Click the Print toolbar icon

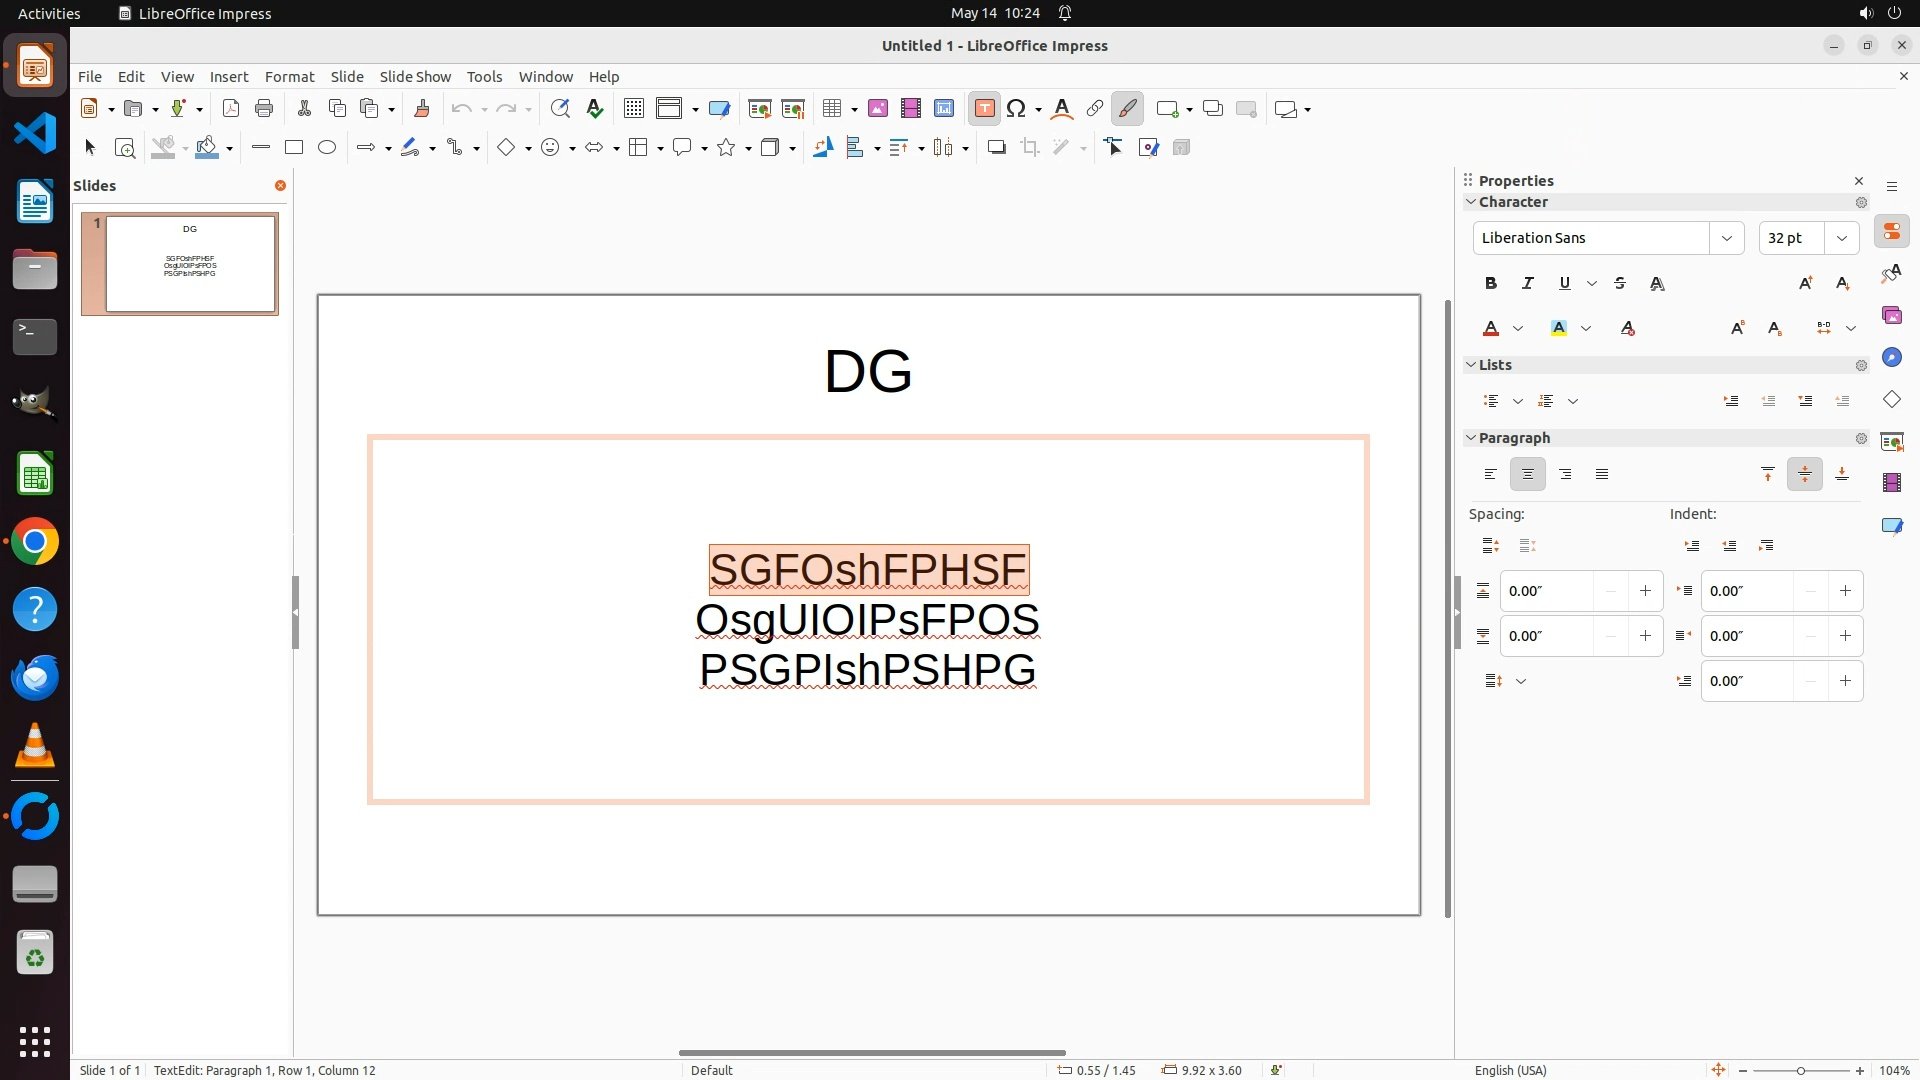tap(264, 109)
